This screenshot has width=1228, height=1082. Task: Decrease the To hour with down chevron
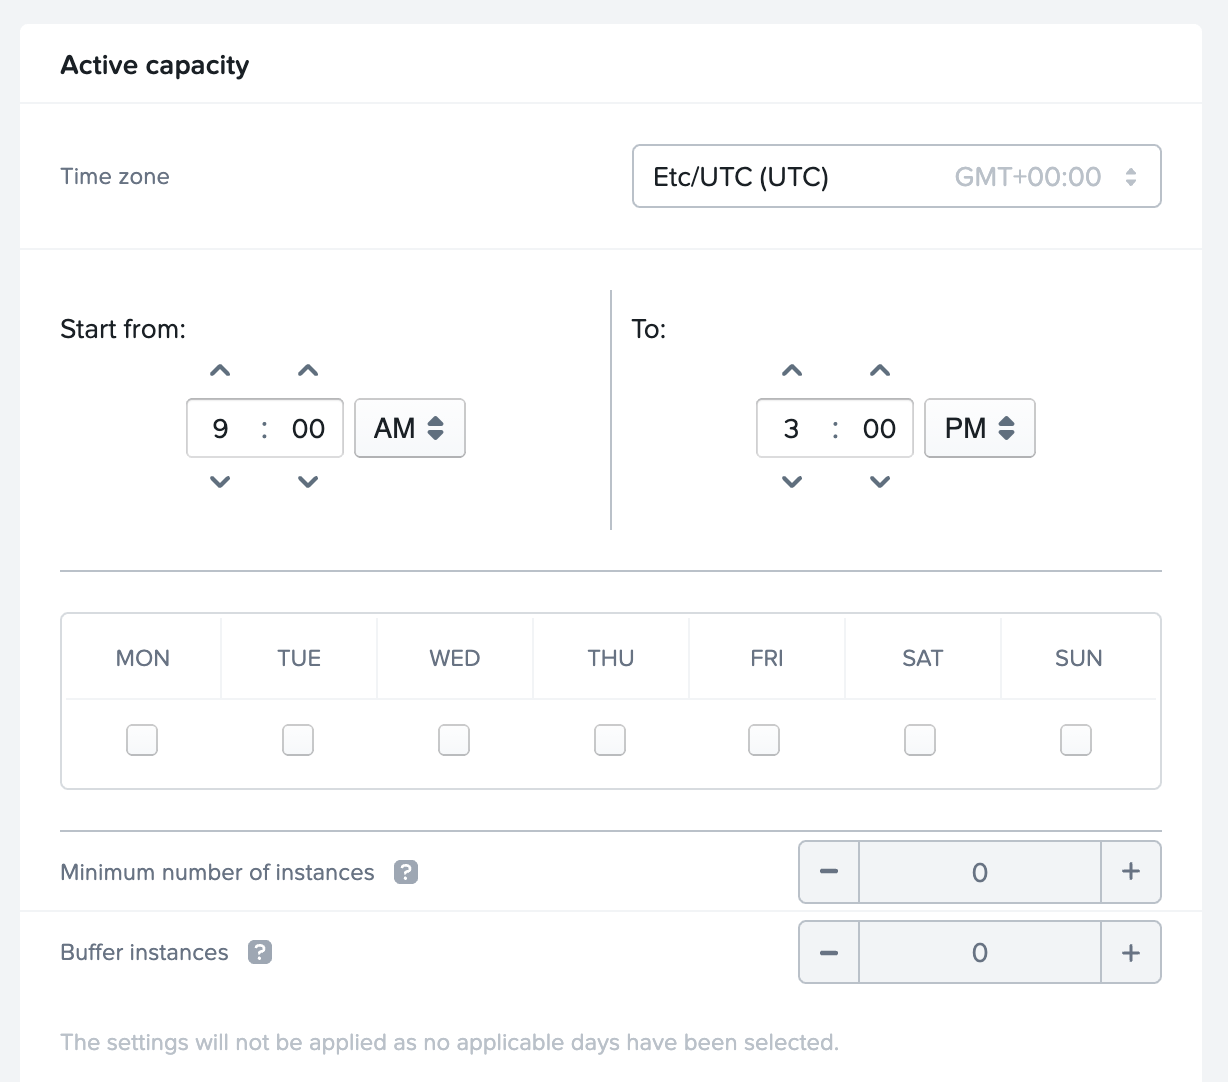point(792,482)
